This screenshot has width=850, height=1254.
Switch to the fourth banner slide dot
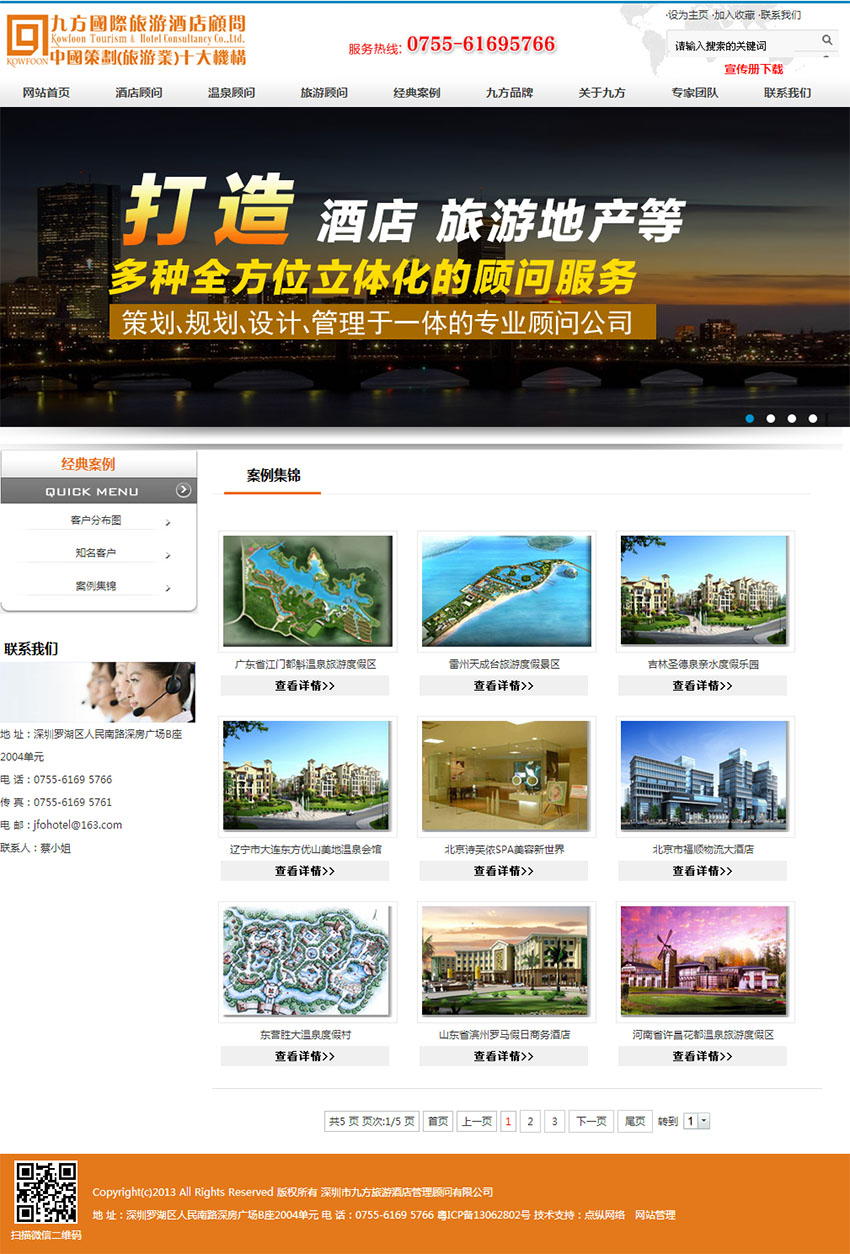coord(813,418)
